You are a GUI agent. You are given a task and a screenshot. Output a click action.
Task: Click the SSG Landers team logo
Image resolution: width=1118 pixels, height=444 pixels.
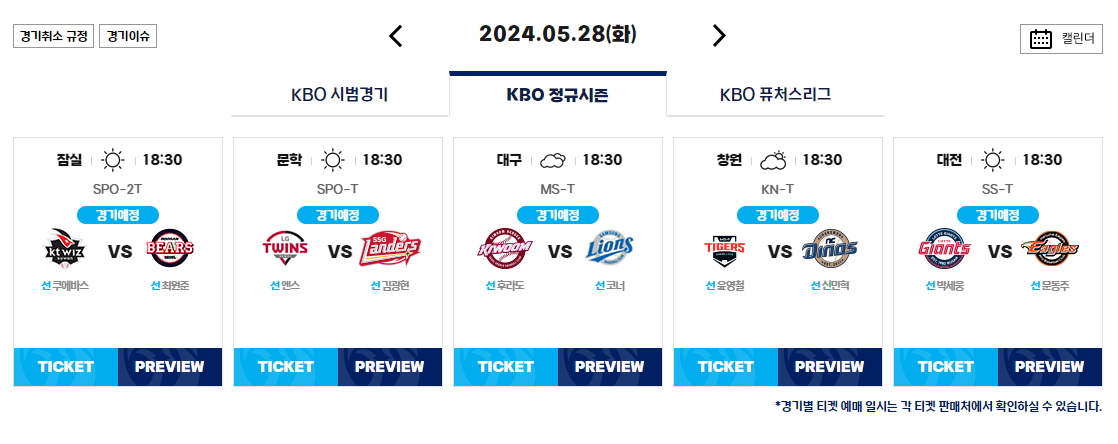pos(390,248)
